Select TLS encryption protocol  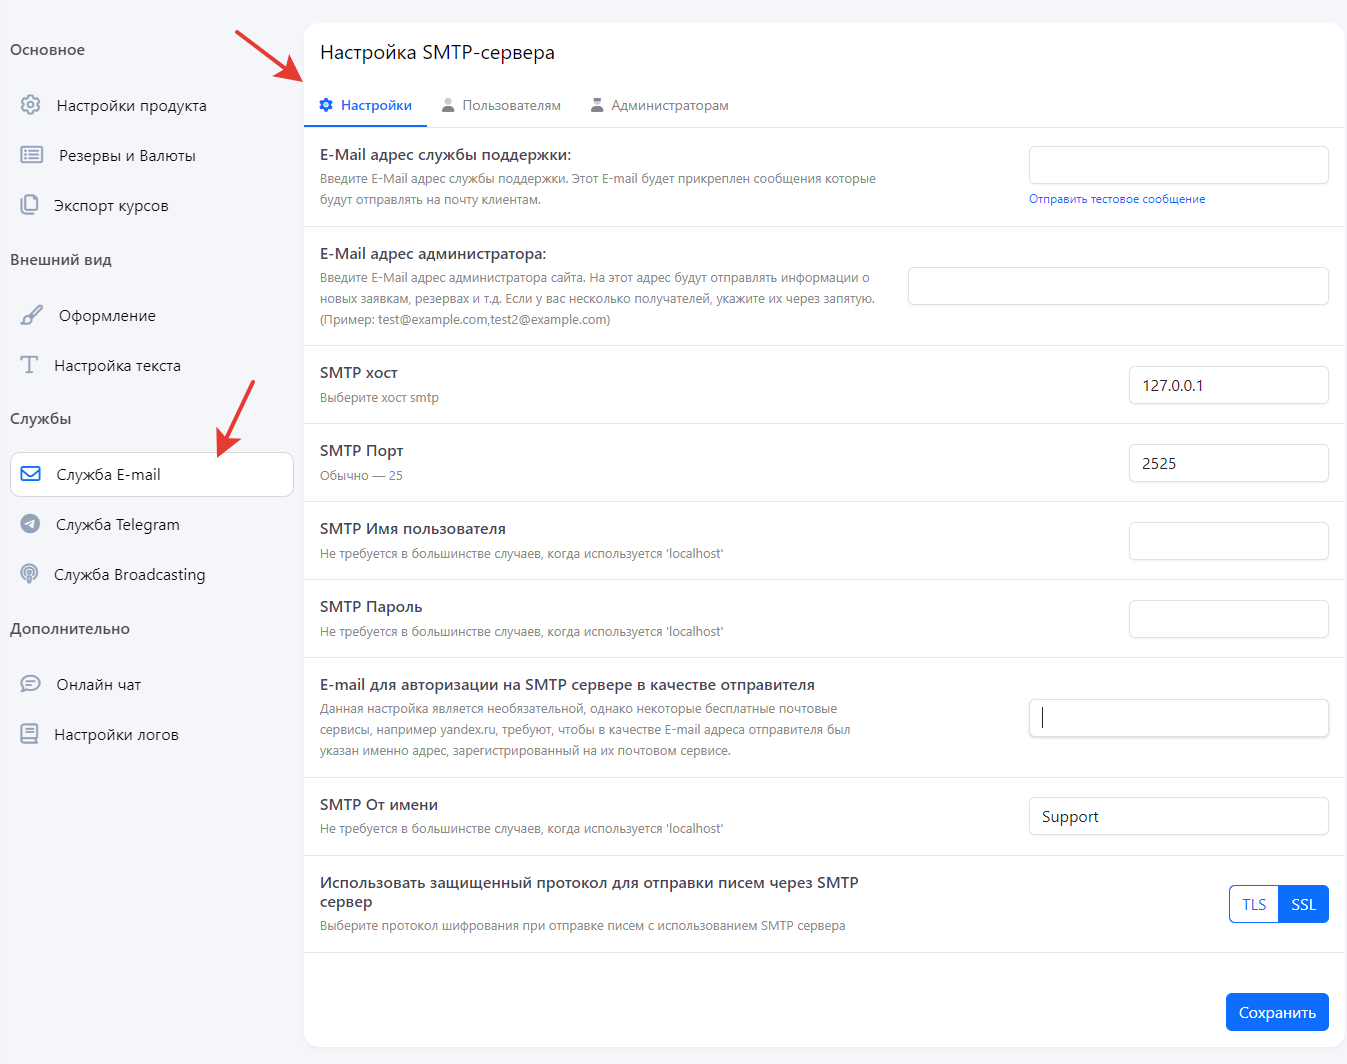(x=1254, y=904)
